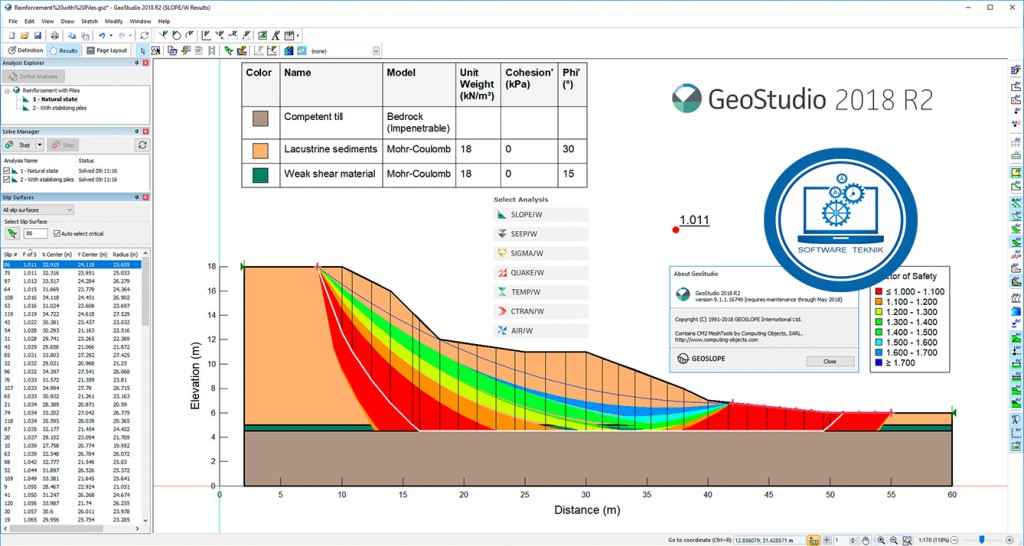The image size is (1024, 546).
Task: Save the project with the floppy disk icon
Action: pyautogui.click(x=37, y=35)
